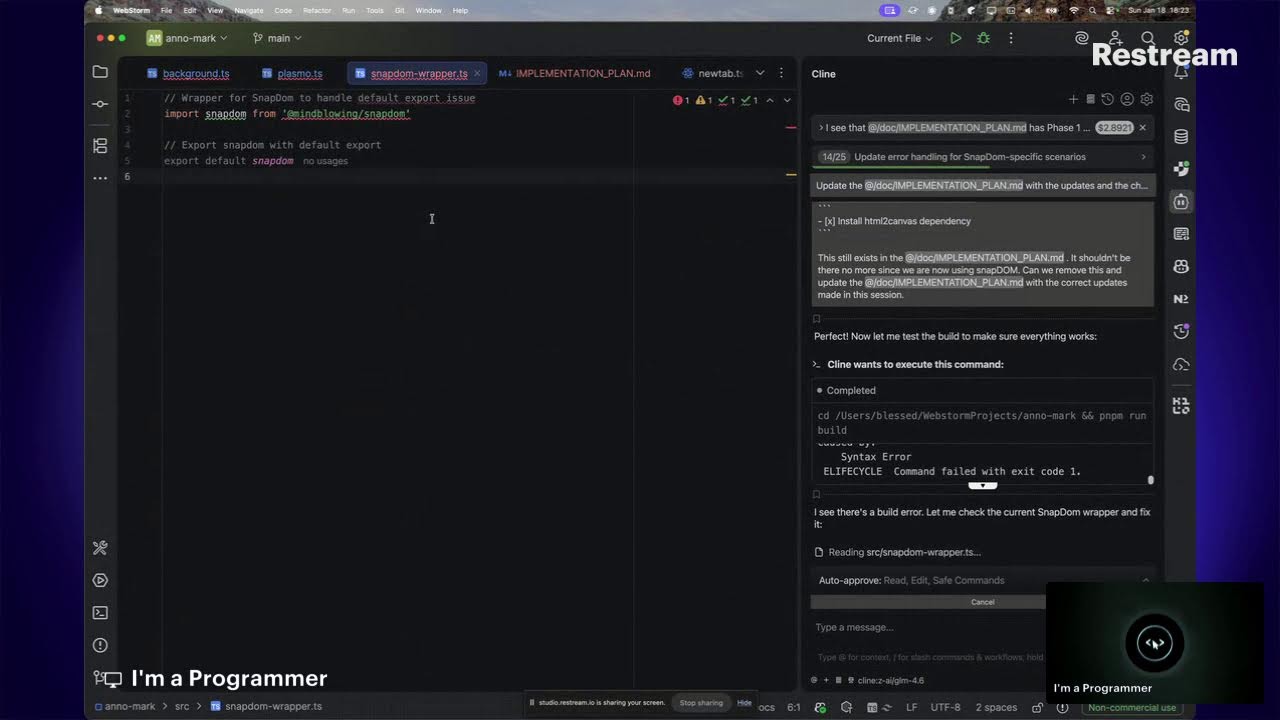Open the AI Assistant spiral icon in toolbar
Image resolution: width=1280 pixels, height=720 pixels.
pos(1082,38)
